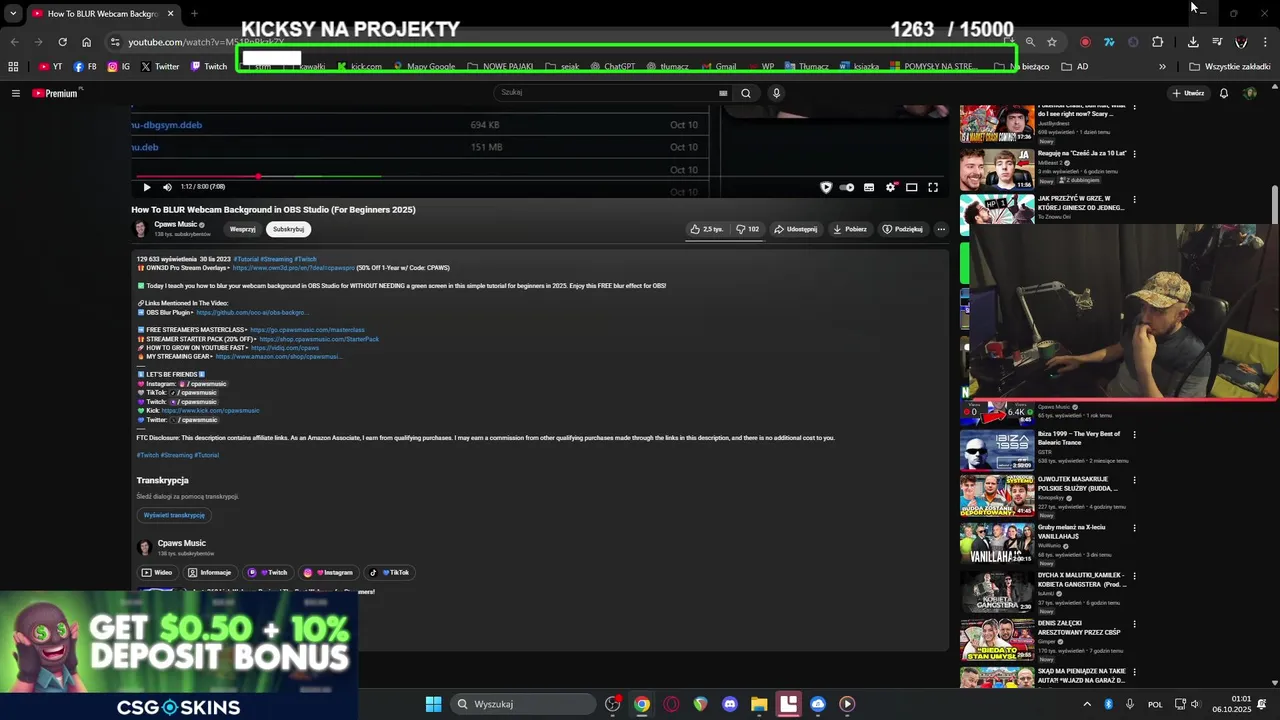Open the kick.com/cpawsmusic link
Image resolution: width=1280 pixels, height=720 pixels.
pos(210,411)
